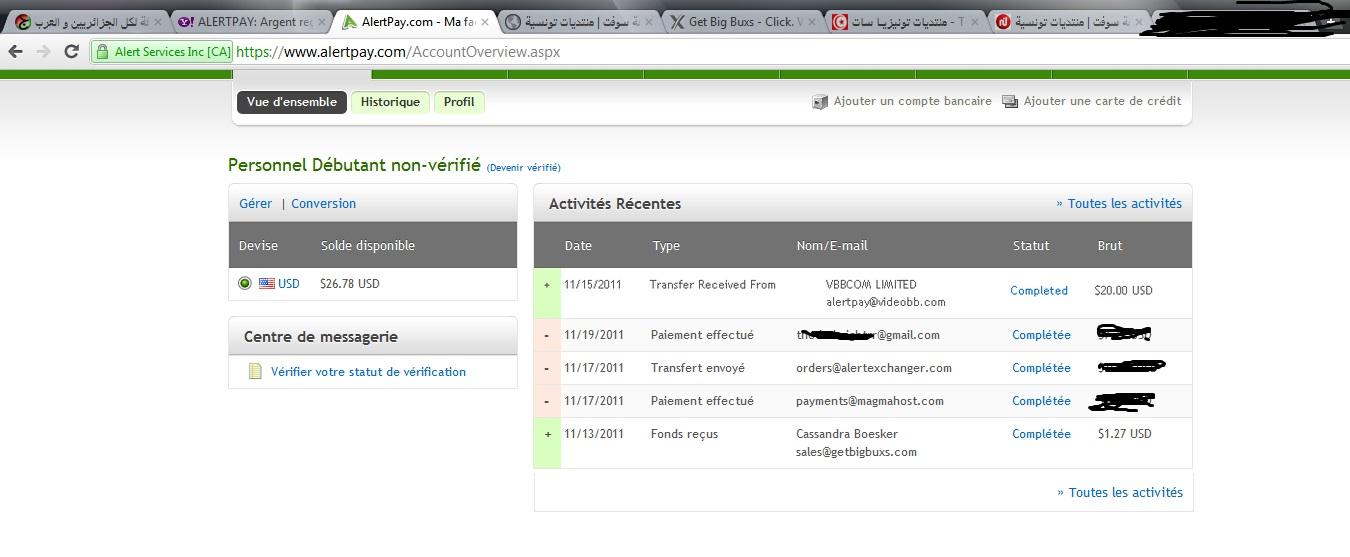Image resolution: width=1350 pixels, height=557 pixels.
Task: Click orders@alertexchanger.com email text
Action: click(x=874, y=368)
